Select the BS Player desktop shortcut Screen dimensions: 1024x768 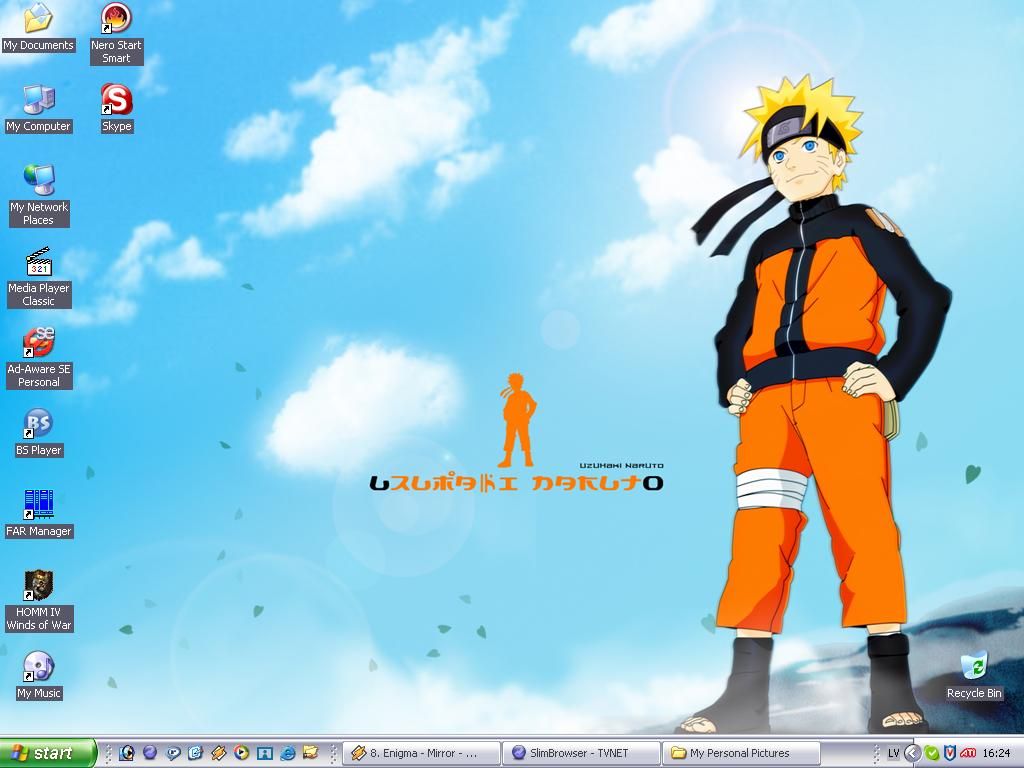[x=39, y=433]
